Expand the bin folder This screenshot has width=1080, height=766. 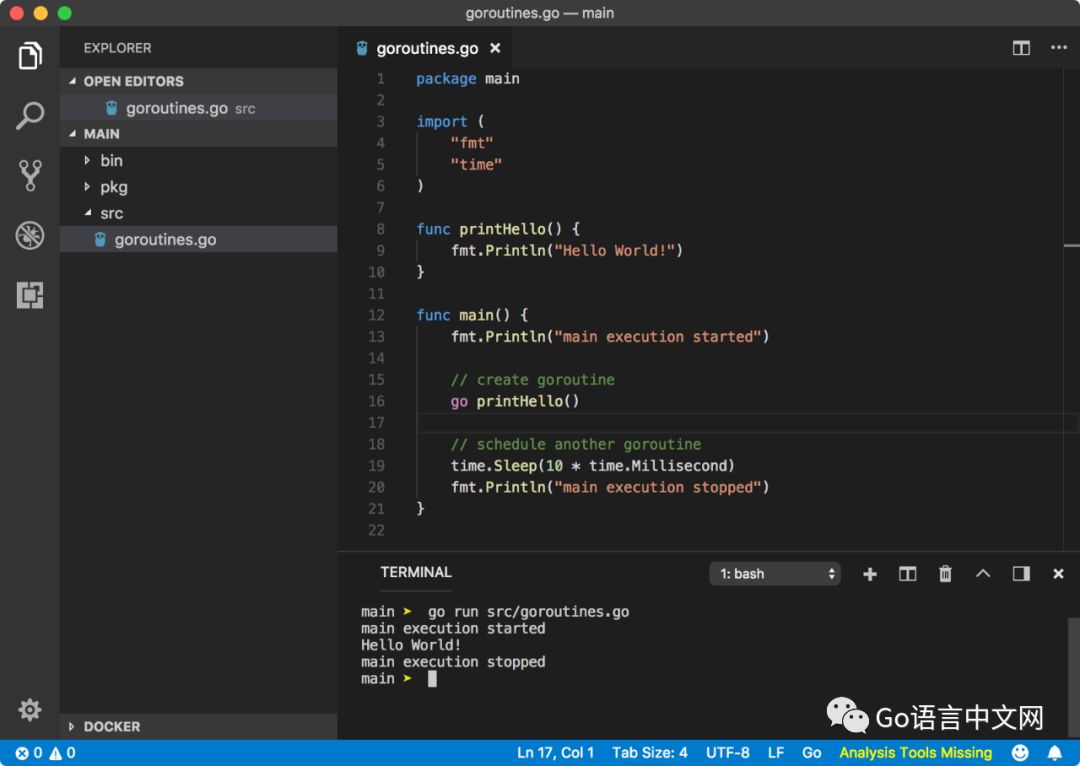tap(198, 161)
